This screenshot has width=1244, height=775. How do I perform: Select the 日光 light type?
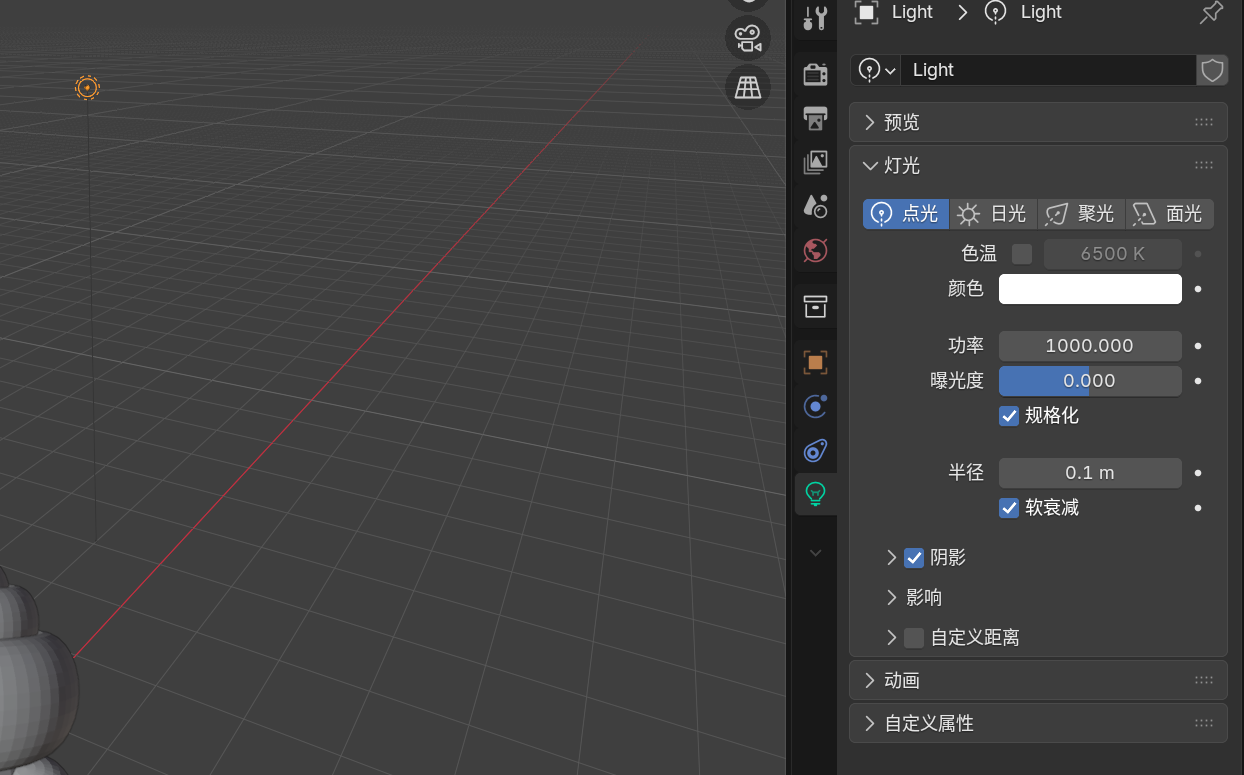pyautogui.click(x=993, y=214)
